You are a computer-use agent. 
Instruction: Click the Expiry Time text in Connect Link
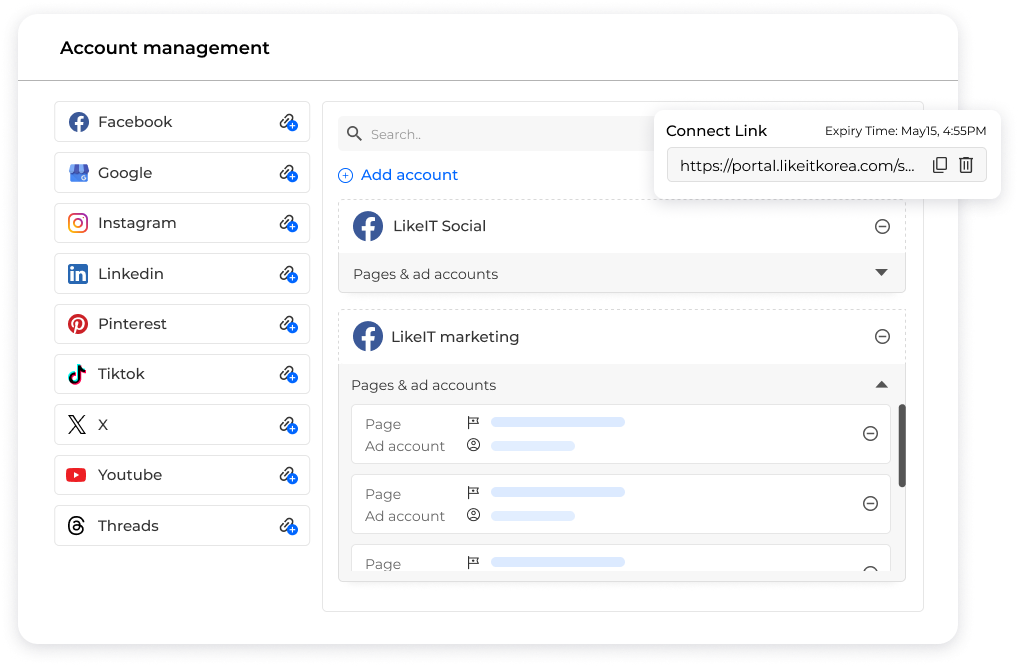[x=905, y=131]
